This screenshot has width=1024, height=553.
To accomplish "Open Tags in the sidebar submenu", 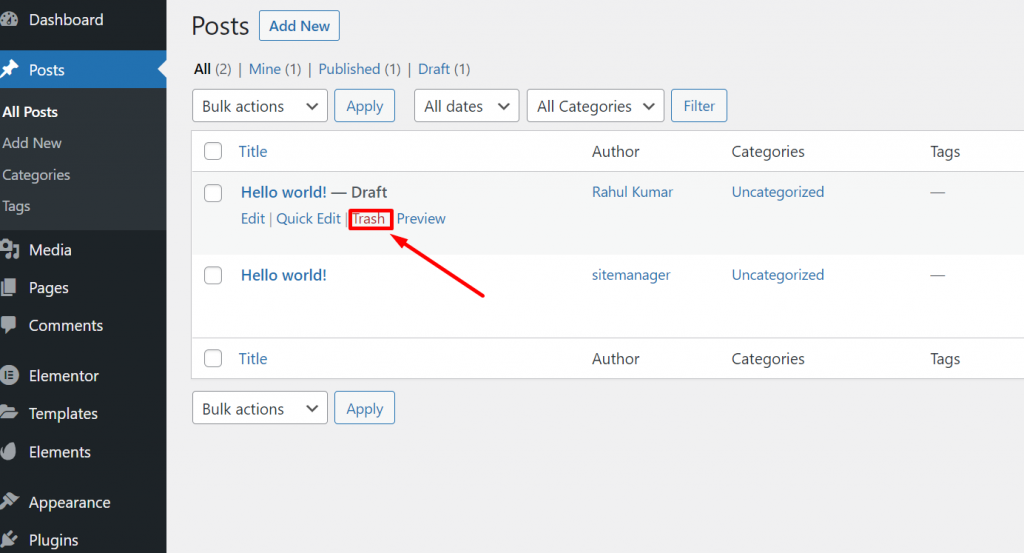I will 16,206.
